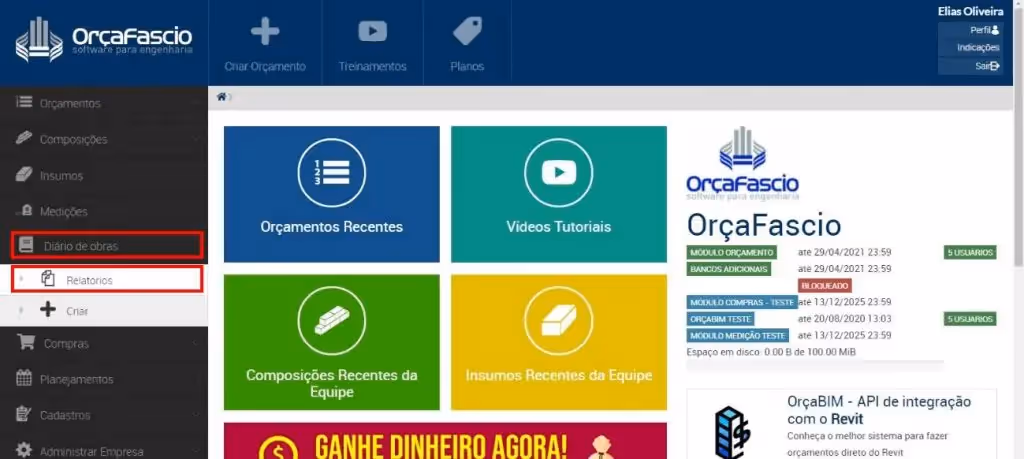Open Composições Recentes da Equipe tile
This screenshot has width=1024, height=459.
[x=332, y=342]
